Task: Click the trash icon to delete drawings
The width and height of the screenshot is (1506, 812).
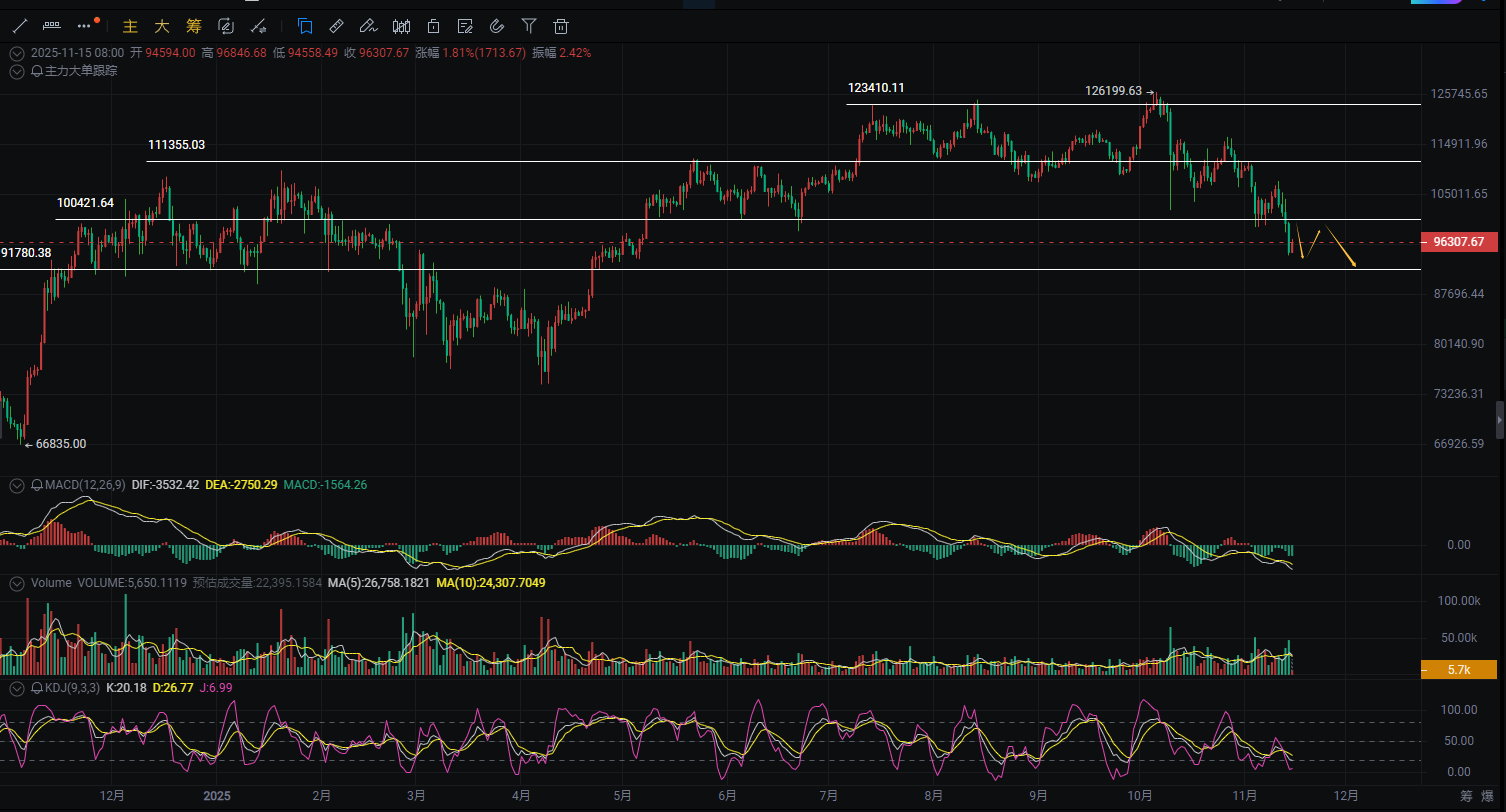Action: [562, 26]
